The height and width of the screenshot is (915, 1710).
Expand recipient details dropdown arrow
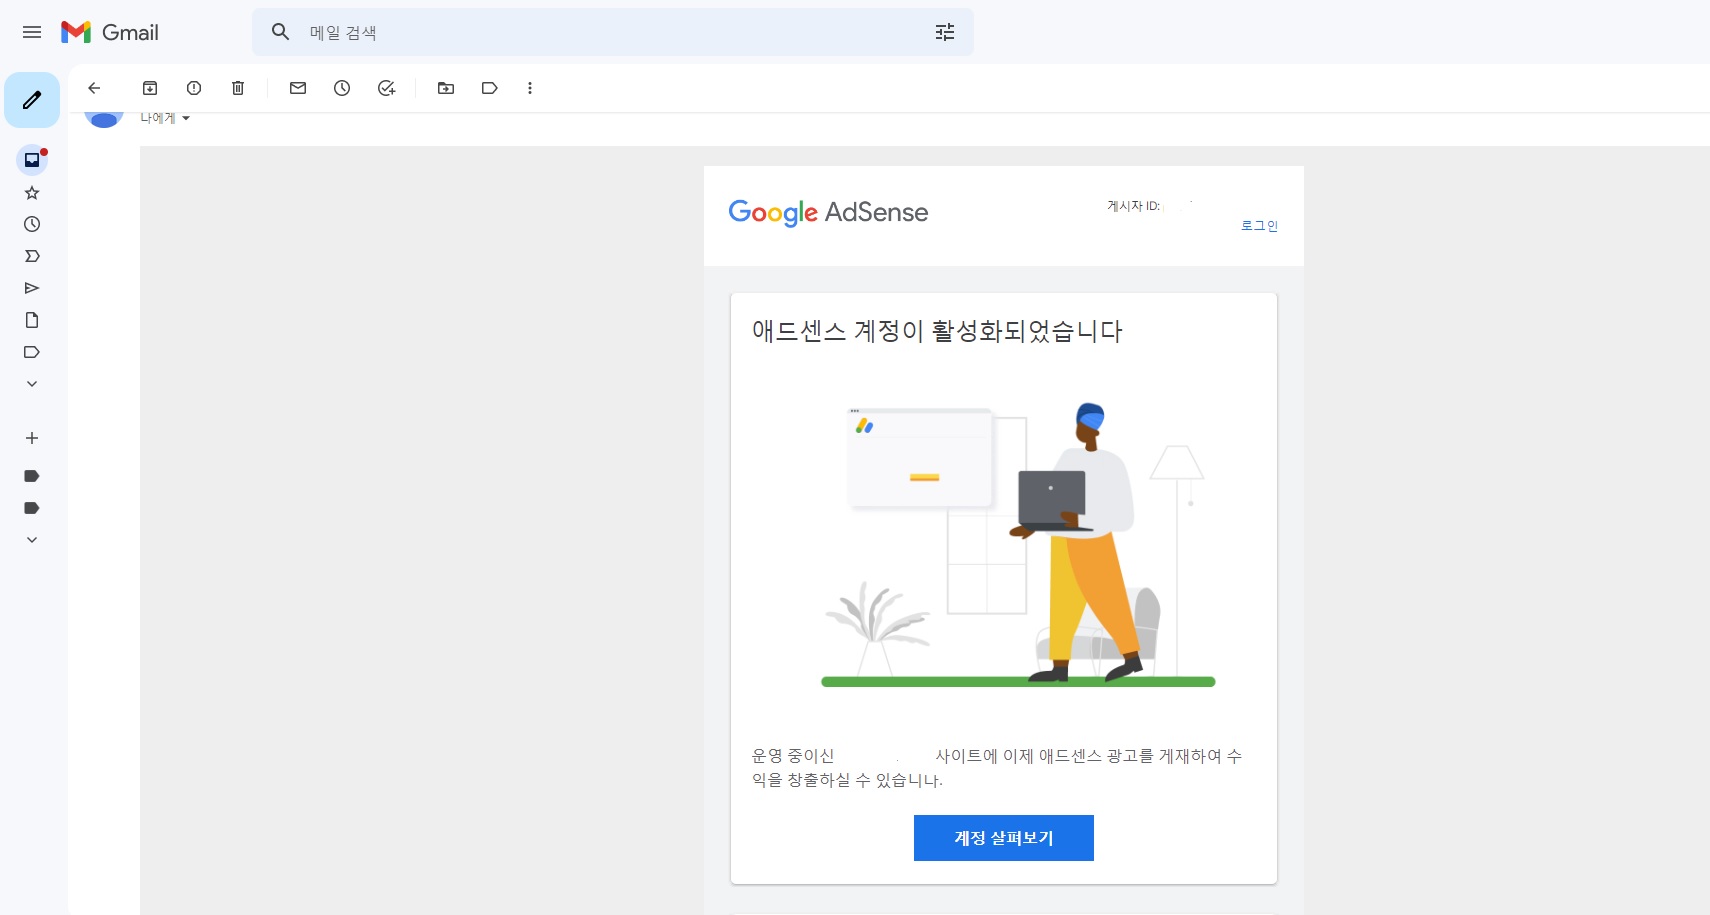186,118
